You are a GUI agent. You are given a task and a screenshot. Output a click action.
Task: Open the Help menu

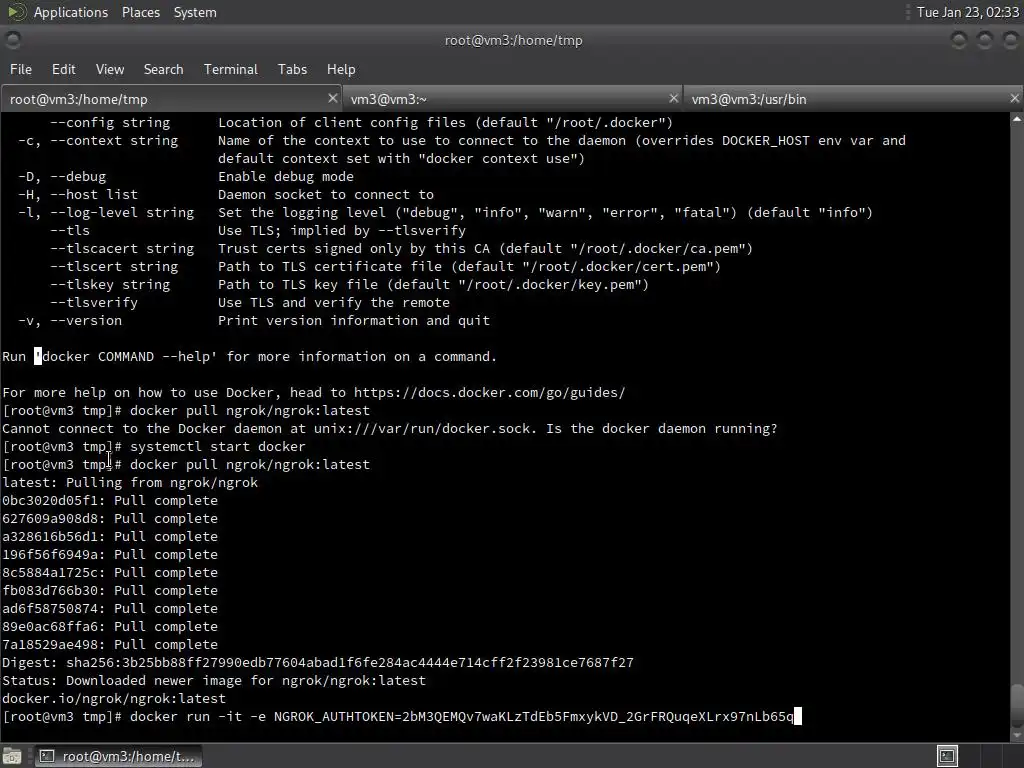pos(341,69)
